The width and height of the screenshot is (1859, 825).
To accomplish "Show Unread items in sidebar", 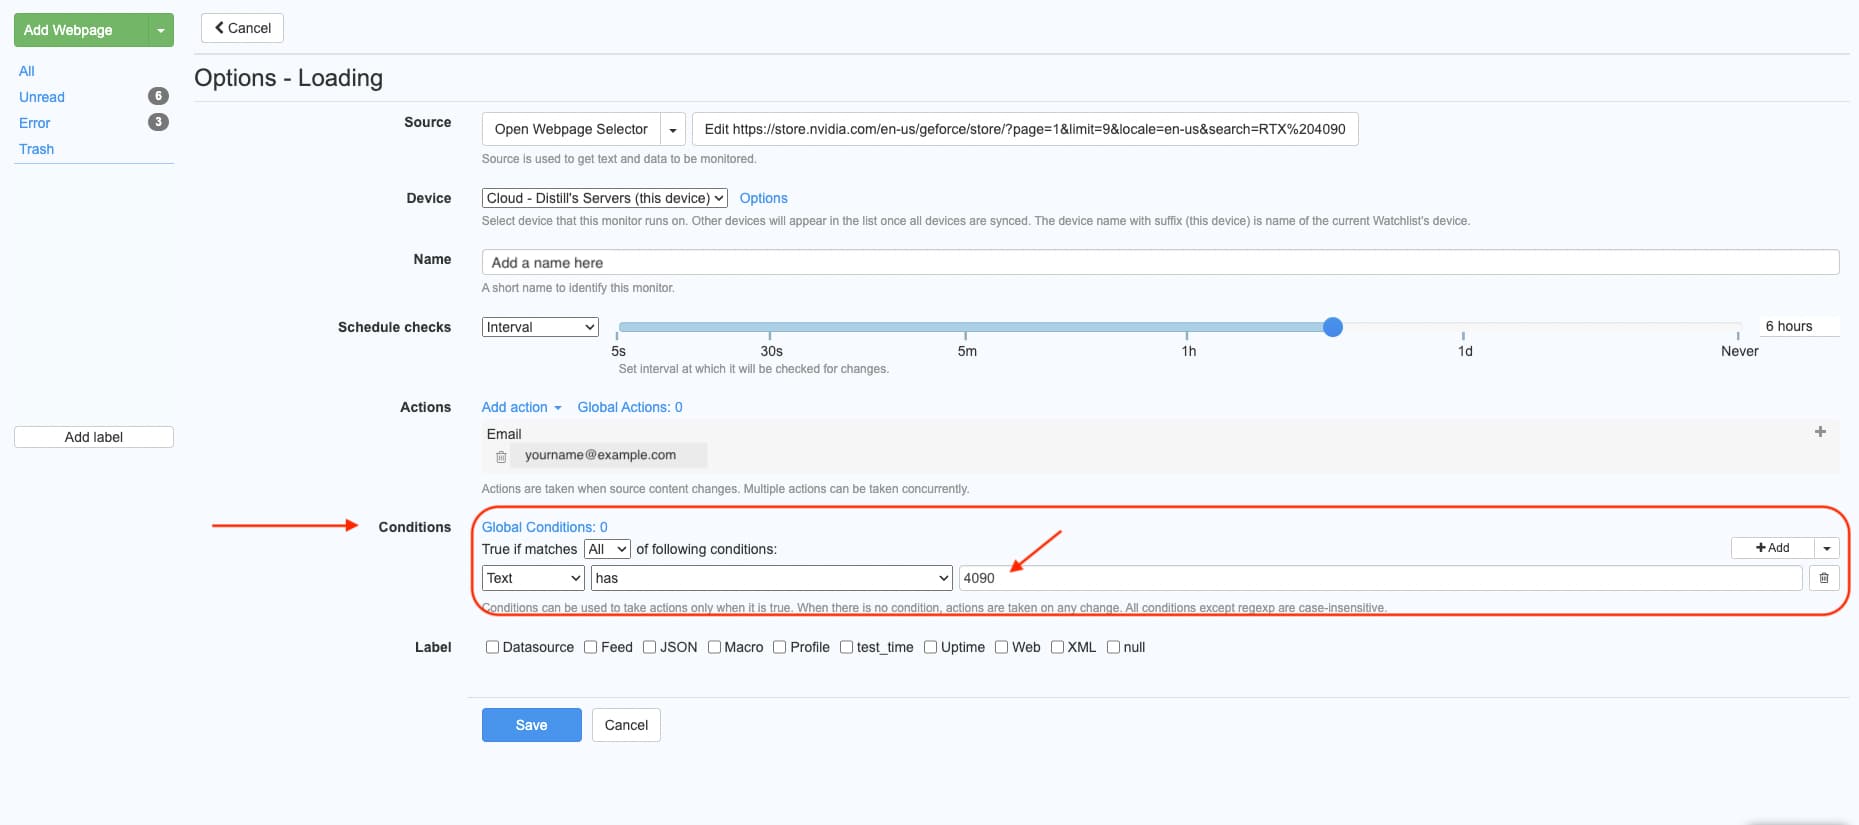I will coord(42,97).
